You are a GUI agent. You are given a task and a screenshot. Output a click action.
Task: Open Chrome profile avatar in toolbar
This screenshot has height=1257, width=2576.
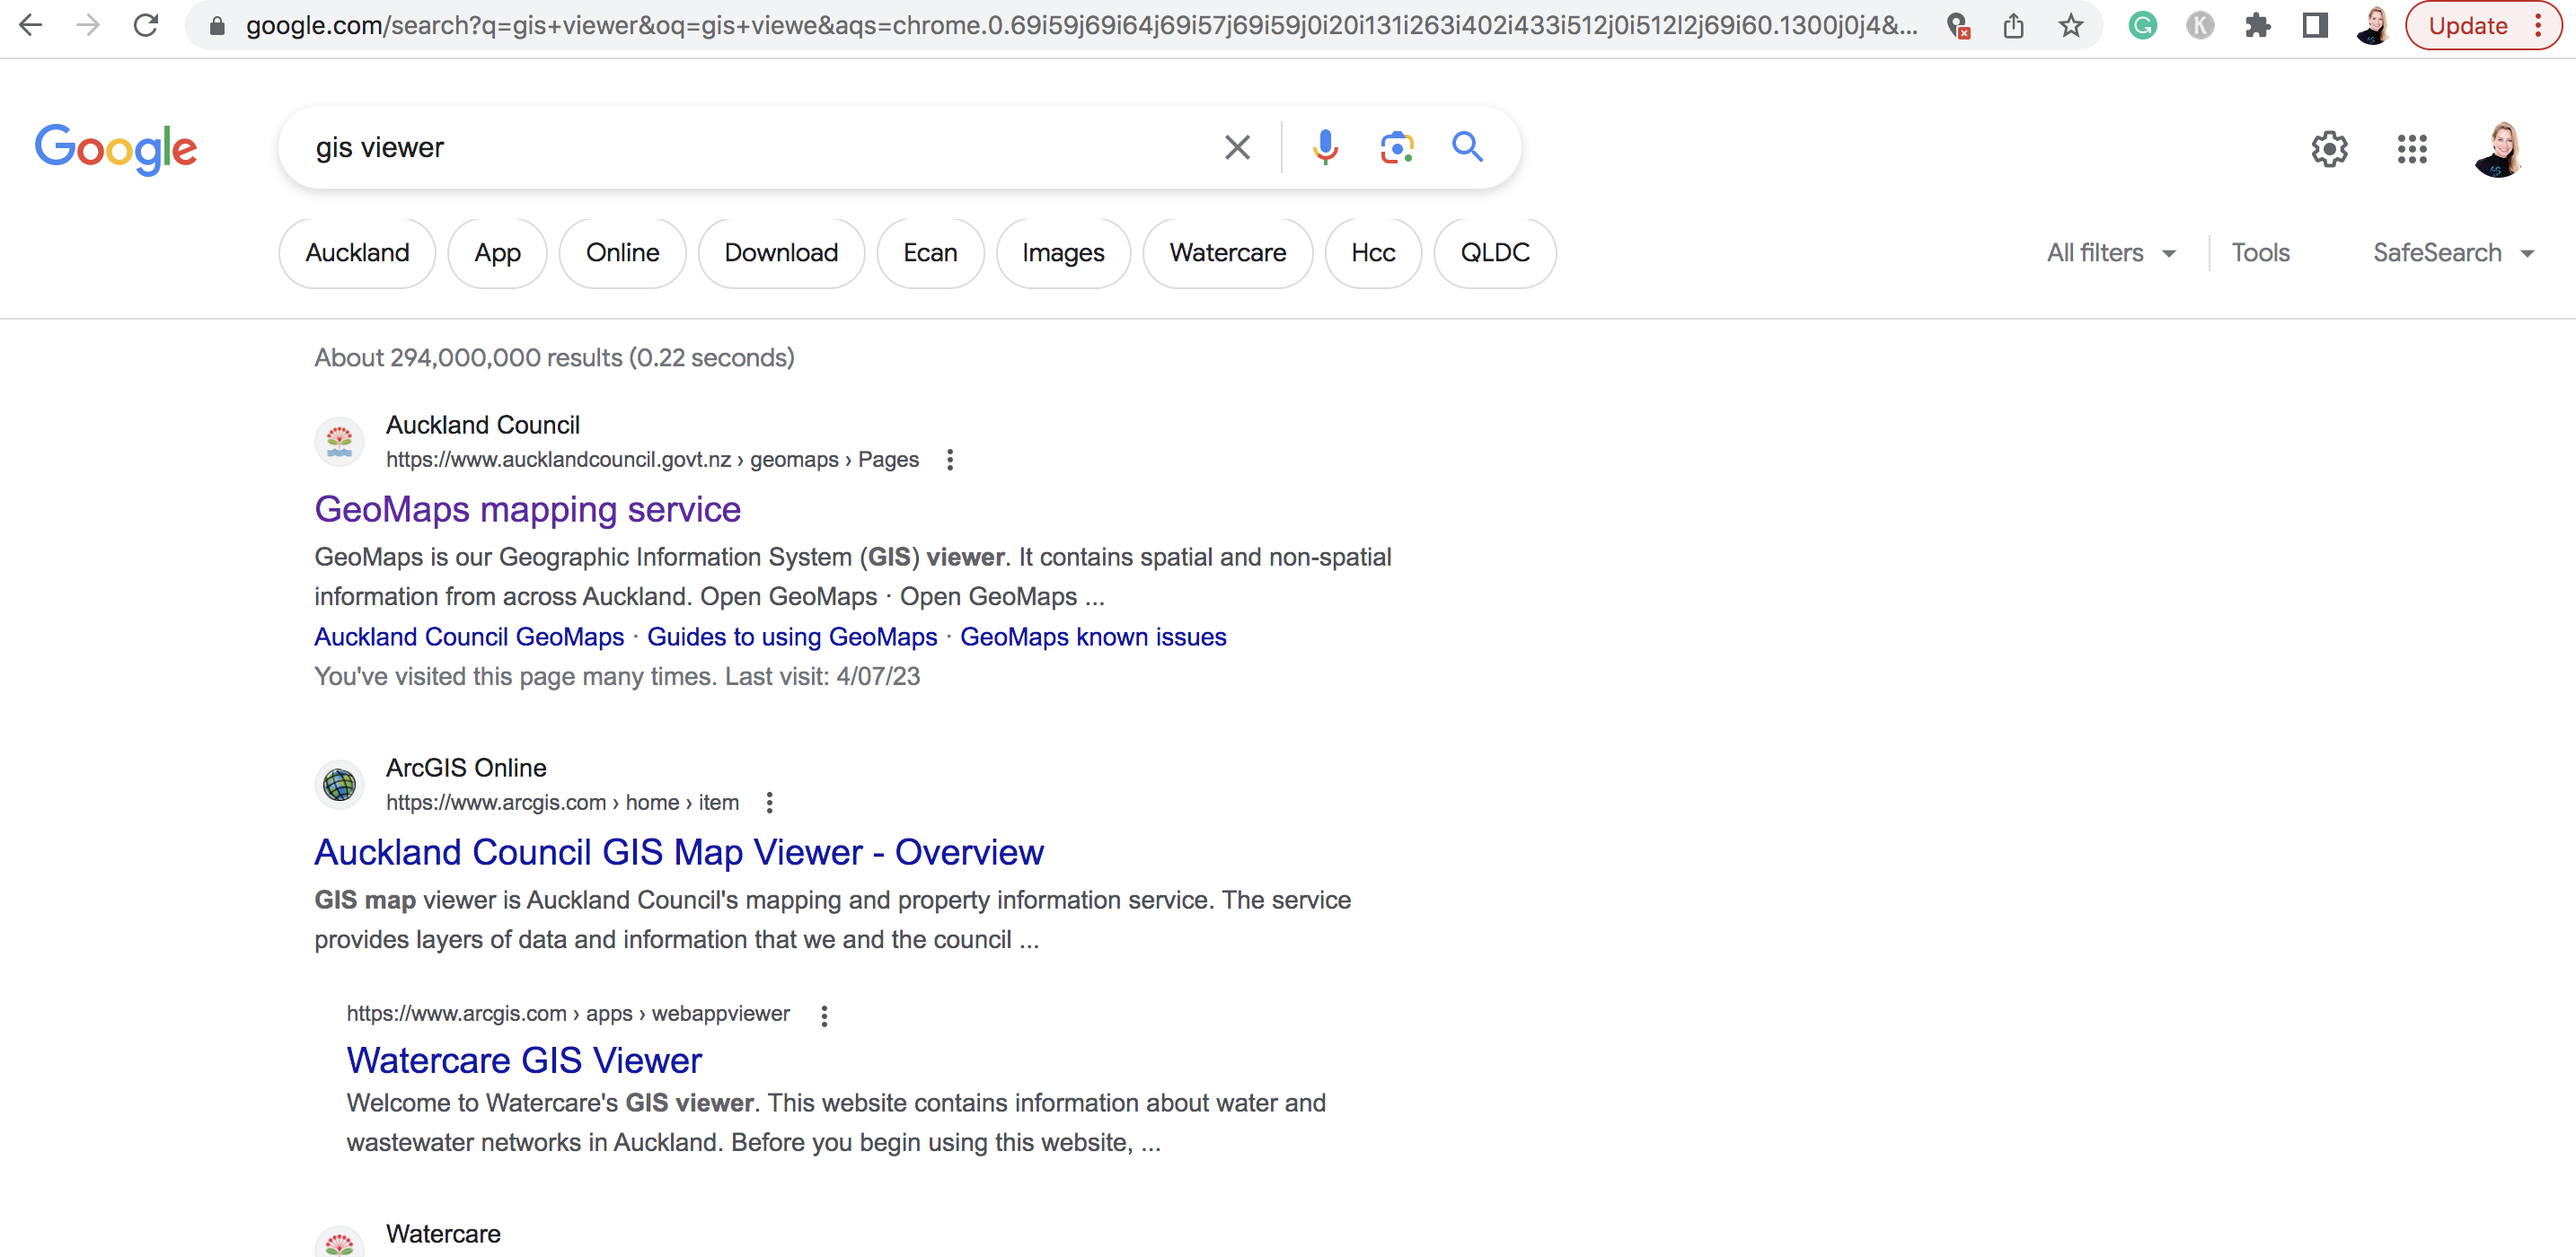tap(2374, 26)
